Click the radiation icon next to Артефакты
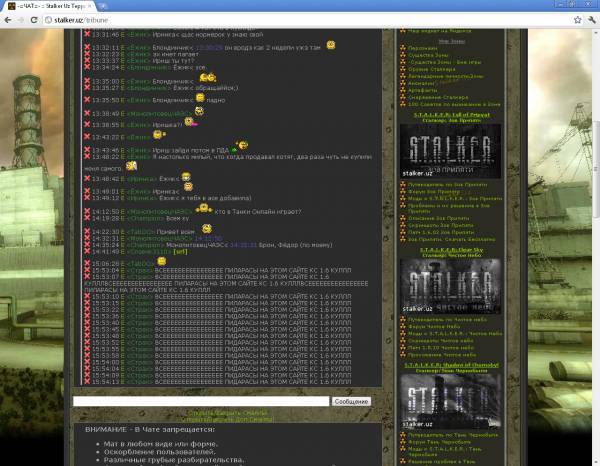 [403, 88]
